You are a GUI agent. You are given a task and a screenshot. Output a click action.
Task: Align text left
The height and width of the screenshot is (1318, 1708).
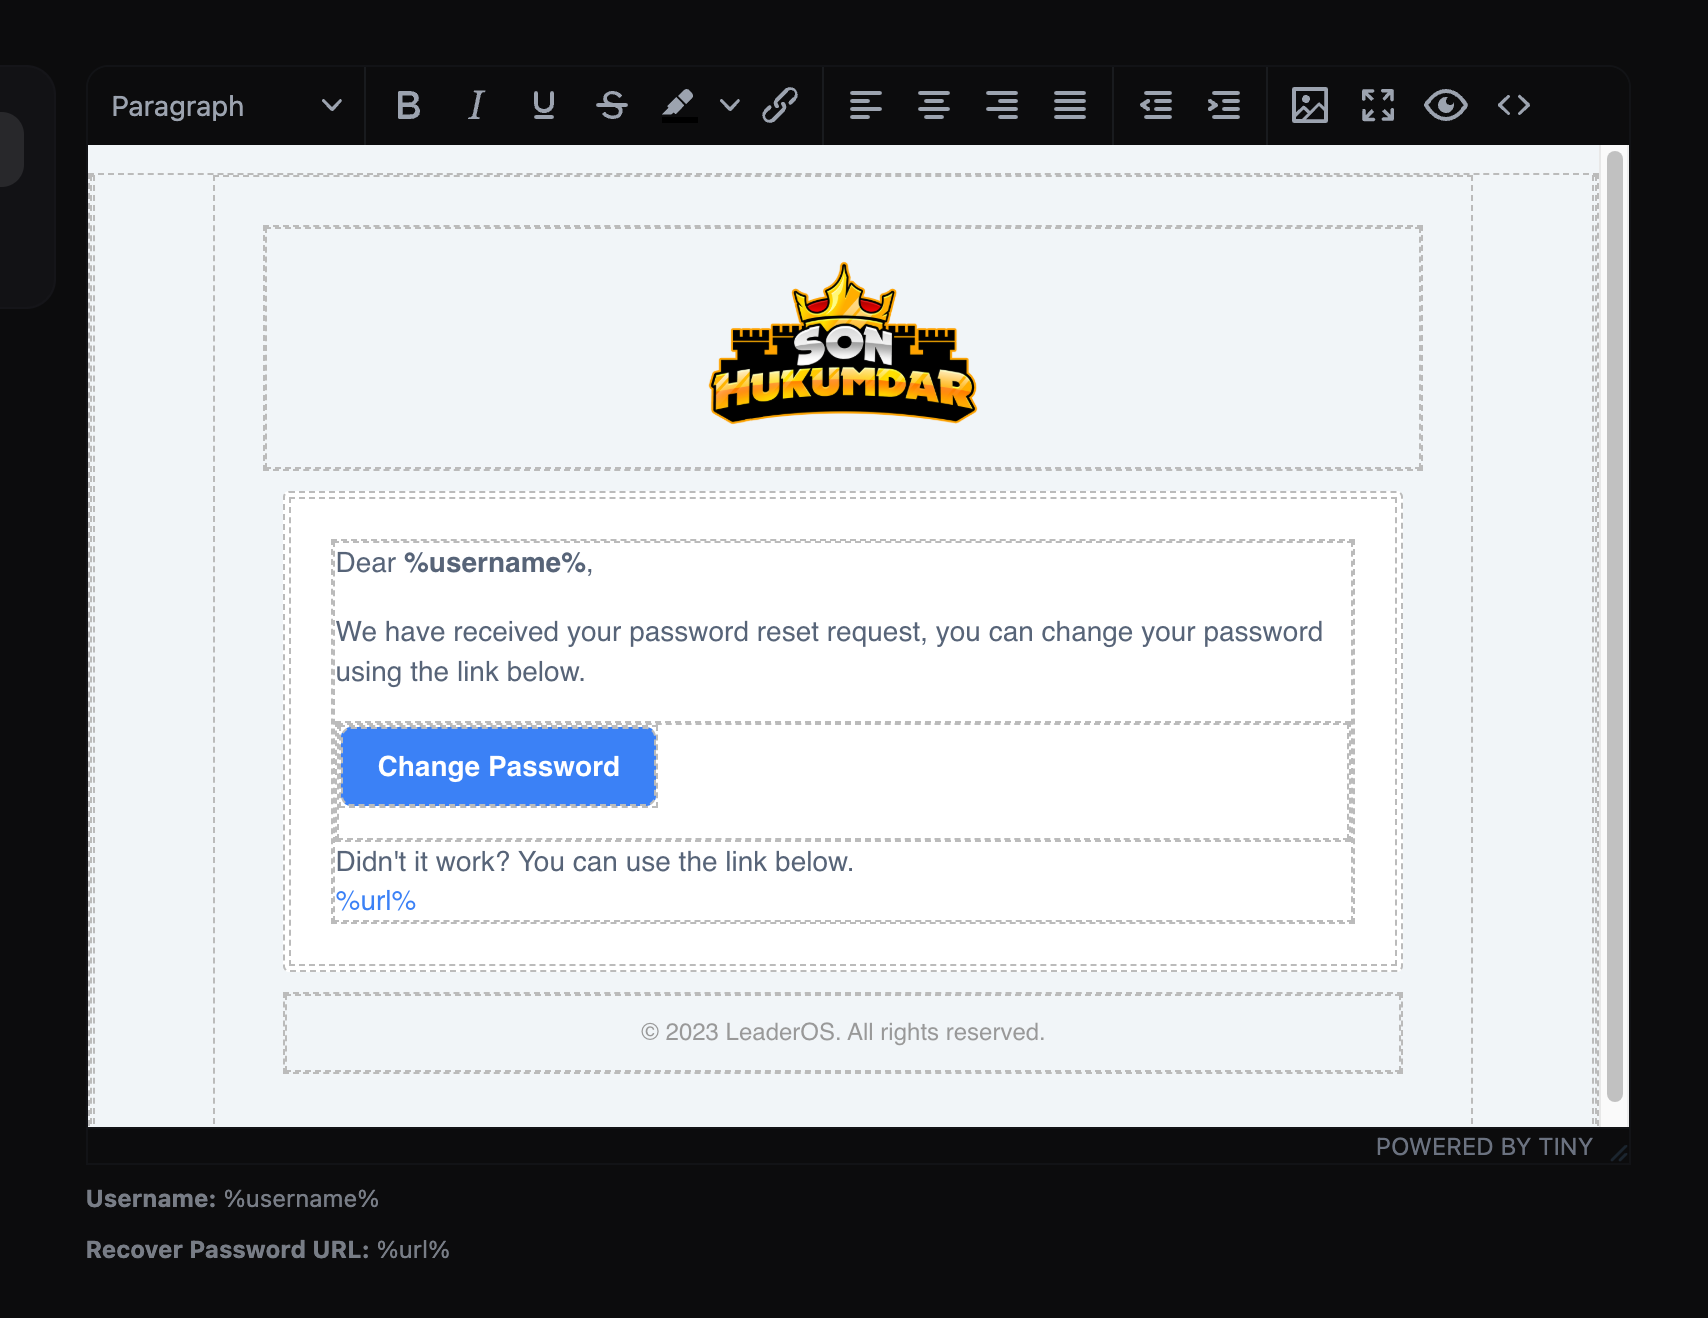coord(866,105)
